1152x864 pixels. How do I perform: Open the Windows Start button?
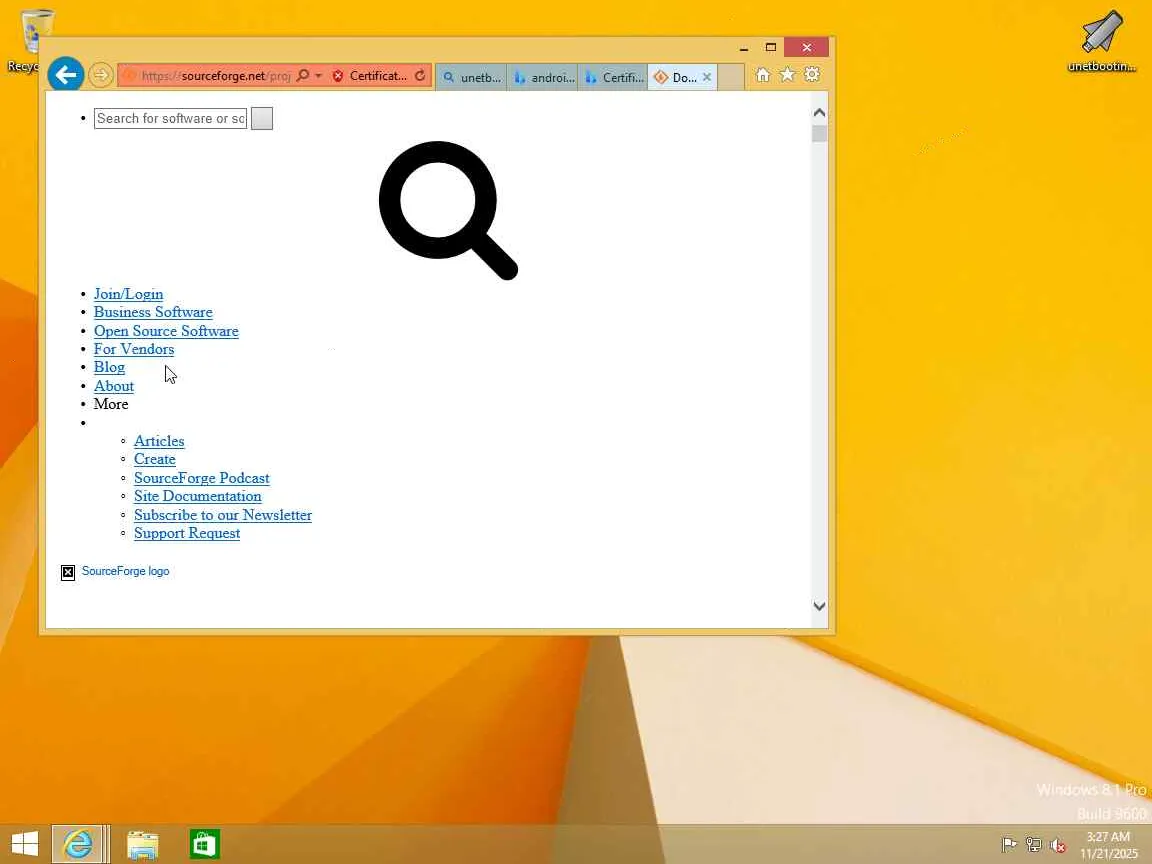(25, 843)
